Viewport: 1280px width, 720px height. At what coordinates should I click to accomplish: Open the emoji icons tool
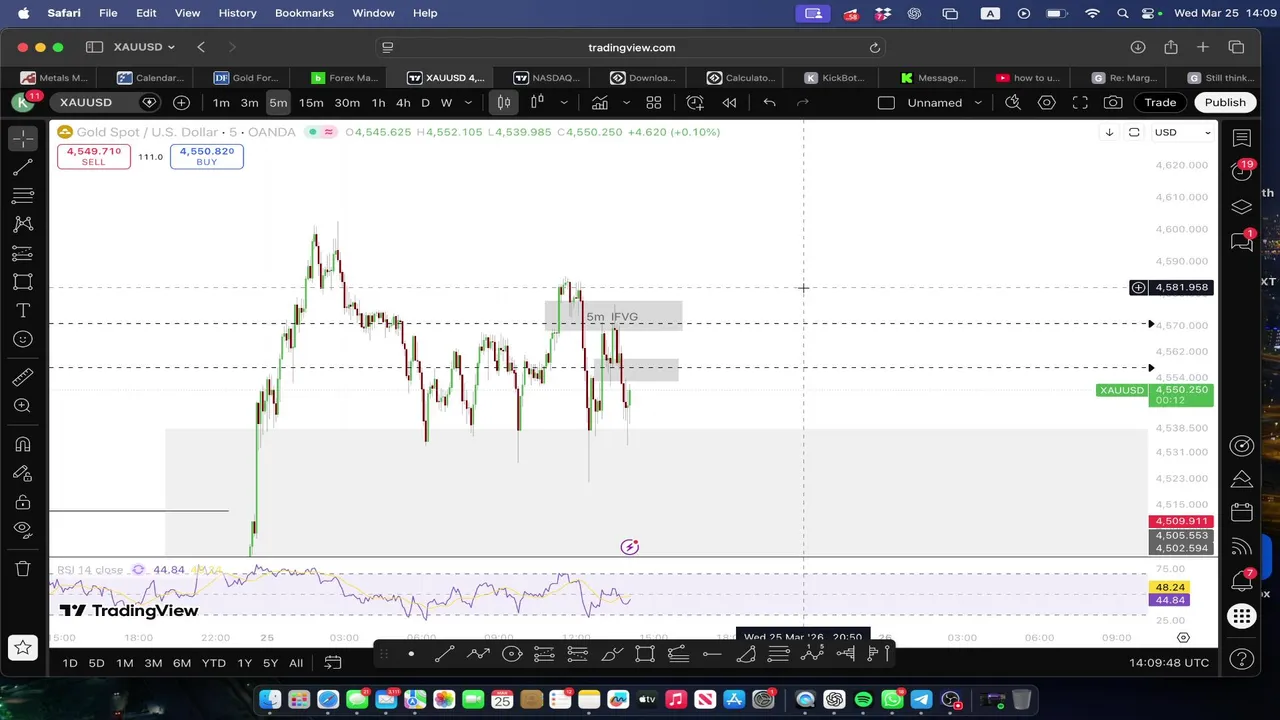tap(23, 340)
